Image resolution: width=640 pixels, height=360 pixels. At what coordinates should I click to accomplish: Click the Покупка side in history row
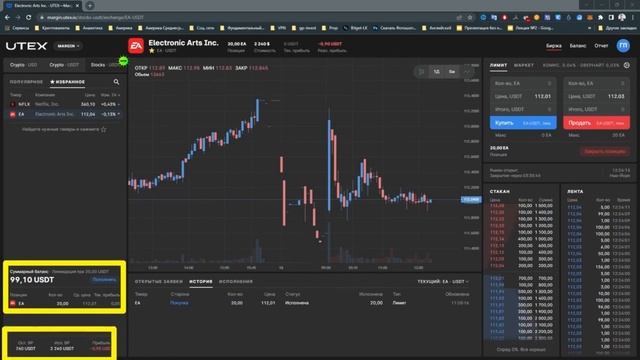click(179, 303)
